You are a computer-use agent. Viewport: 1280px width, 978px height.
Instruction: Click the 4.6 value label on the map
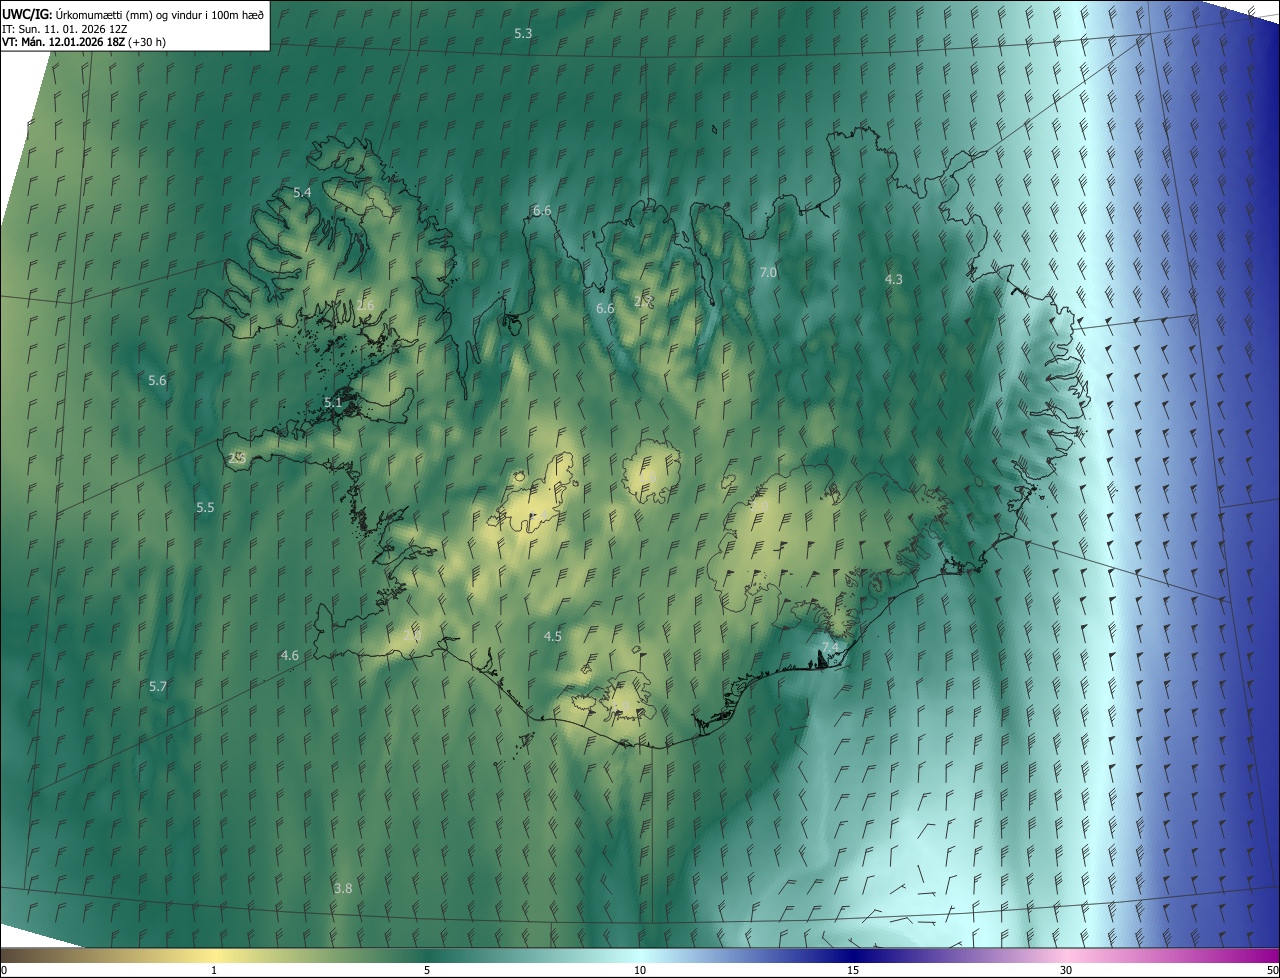tap(289, 655)
